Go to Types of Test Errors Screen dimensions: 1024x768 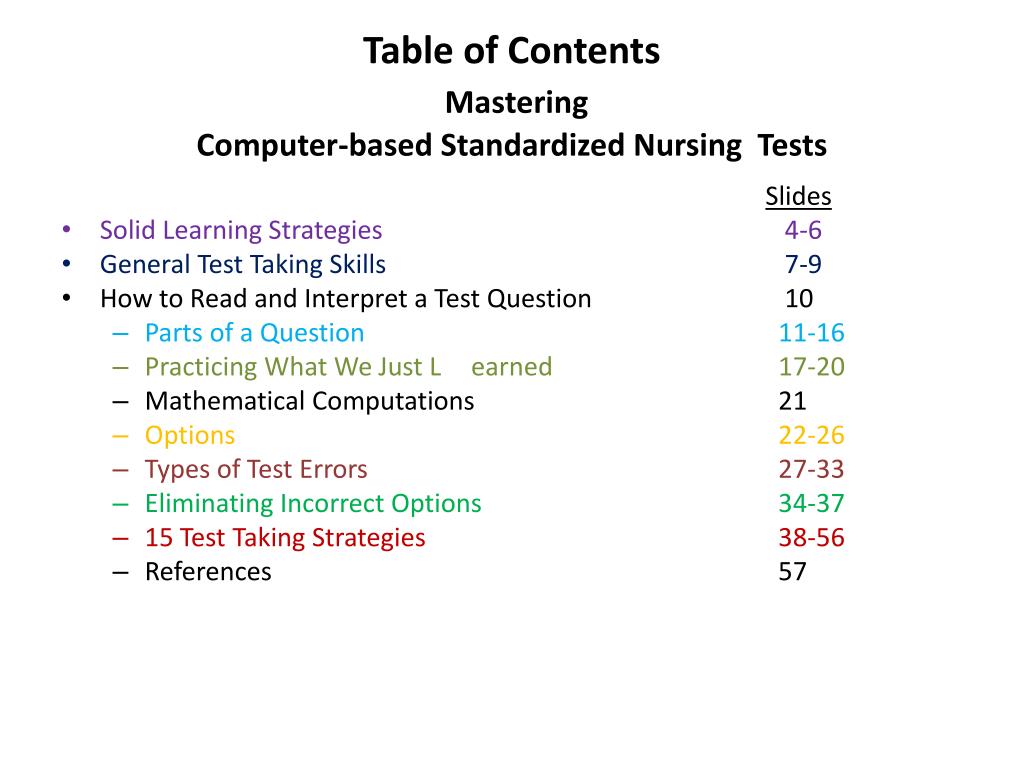coord(256,470)
